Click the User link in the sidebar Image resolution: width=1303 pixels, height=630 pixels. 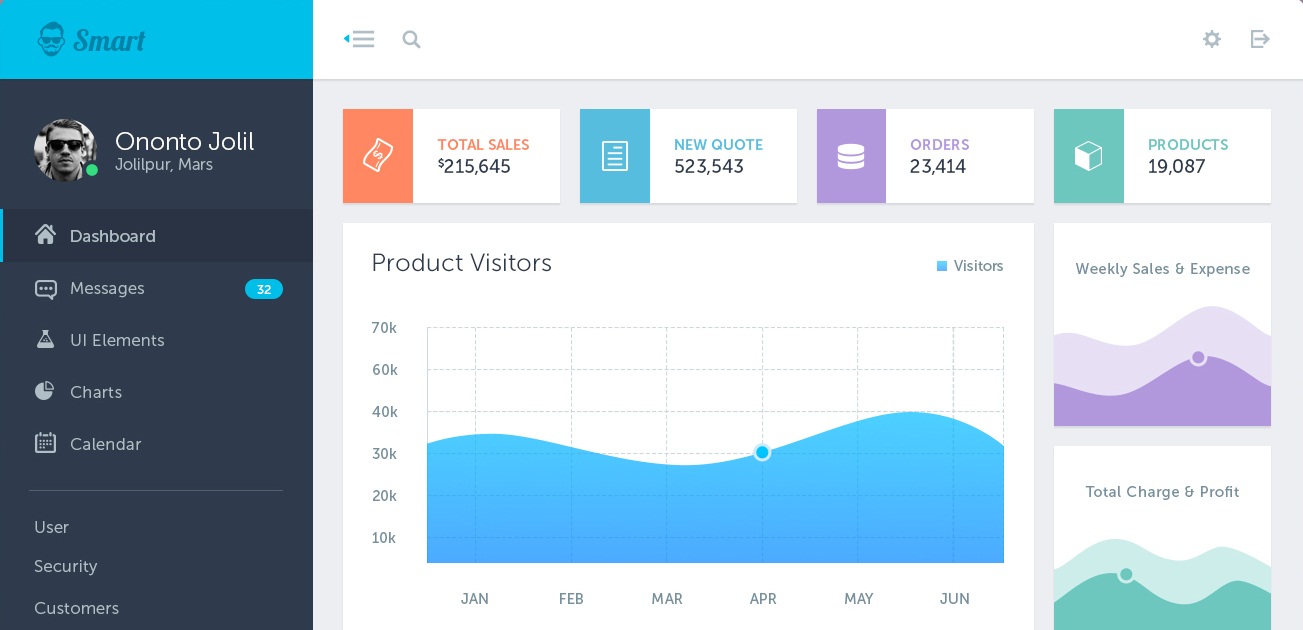coord(52,527)
